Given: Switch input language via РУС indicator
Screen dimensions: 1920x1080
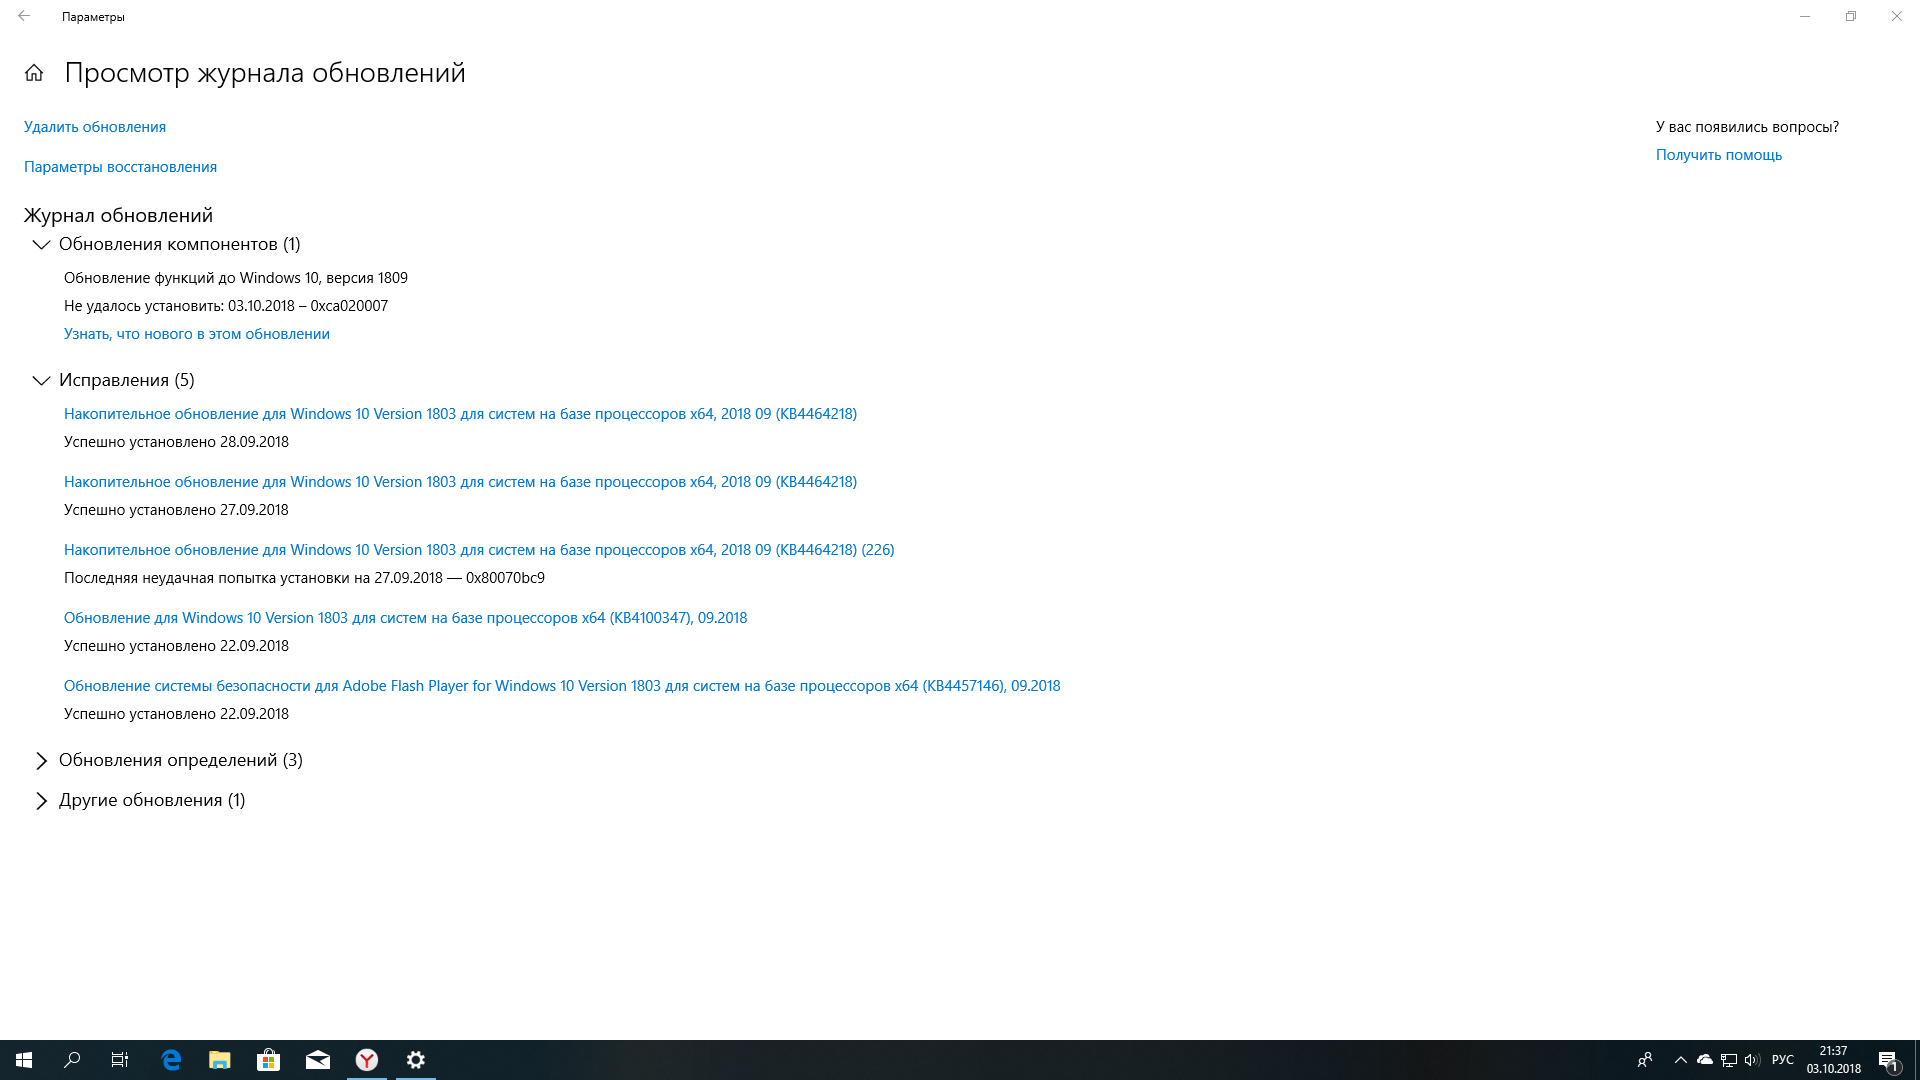Looking at the screenshot, I should (x=1782, y=1060).
